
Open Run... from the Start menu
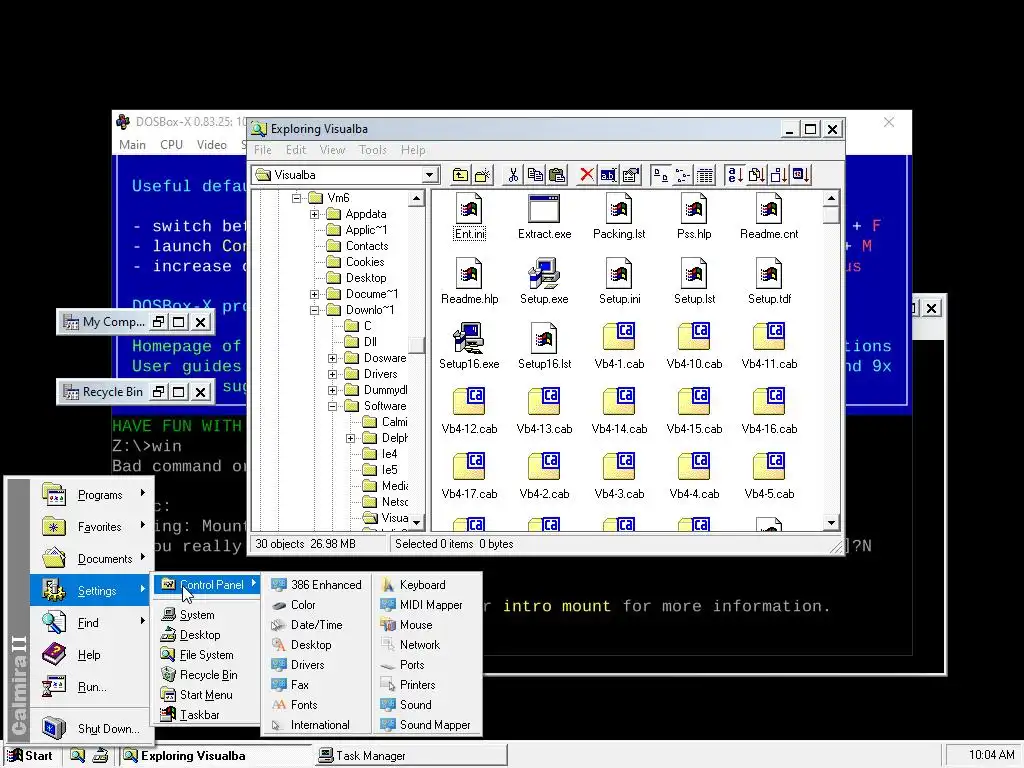pyautogui.click(x=91, y=686)
